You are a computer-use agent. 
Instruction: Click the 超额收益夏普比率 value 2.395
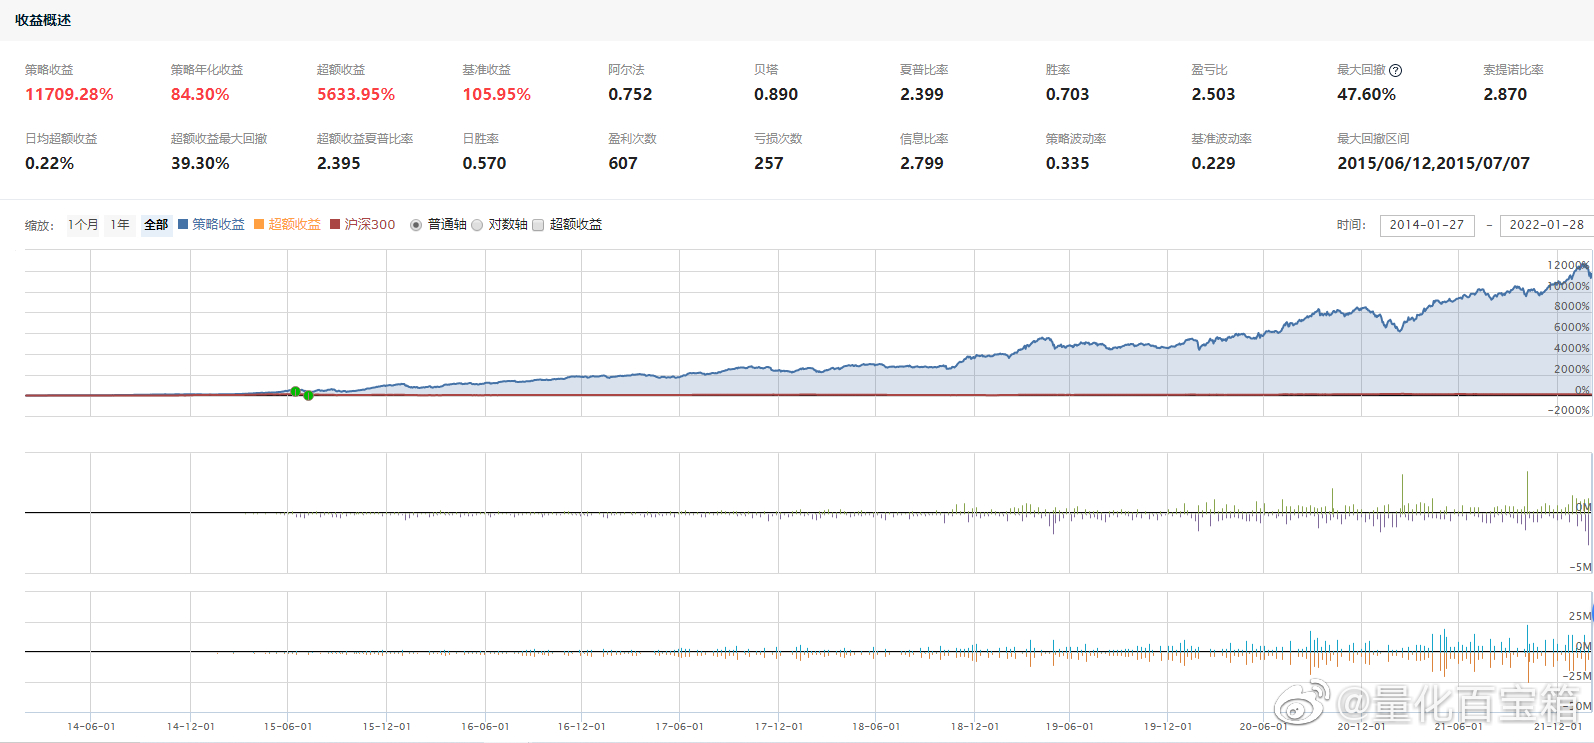tap(339, 164)
